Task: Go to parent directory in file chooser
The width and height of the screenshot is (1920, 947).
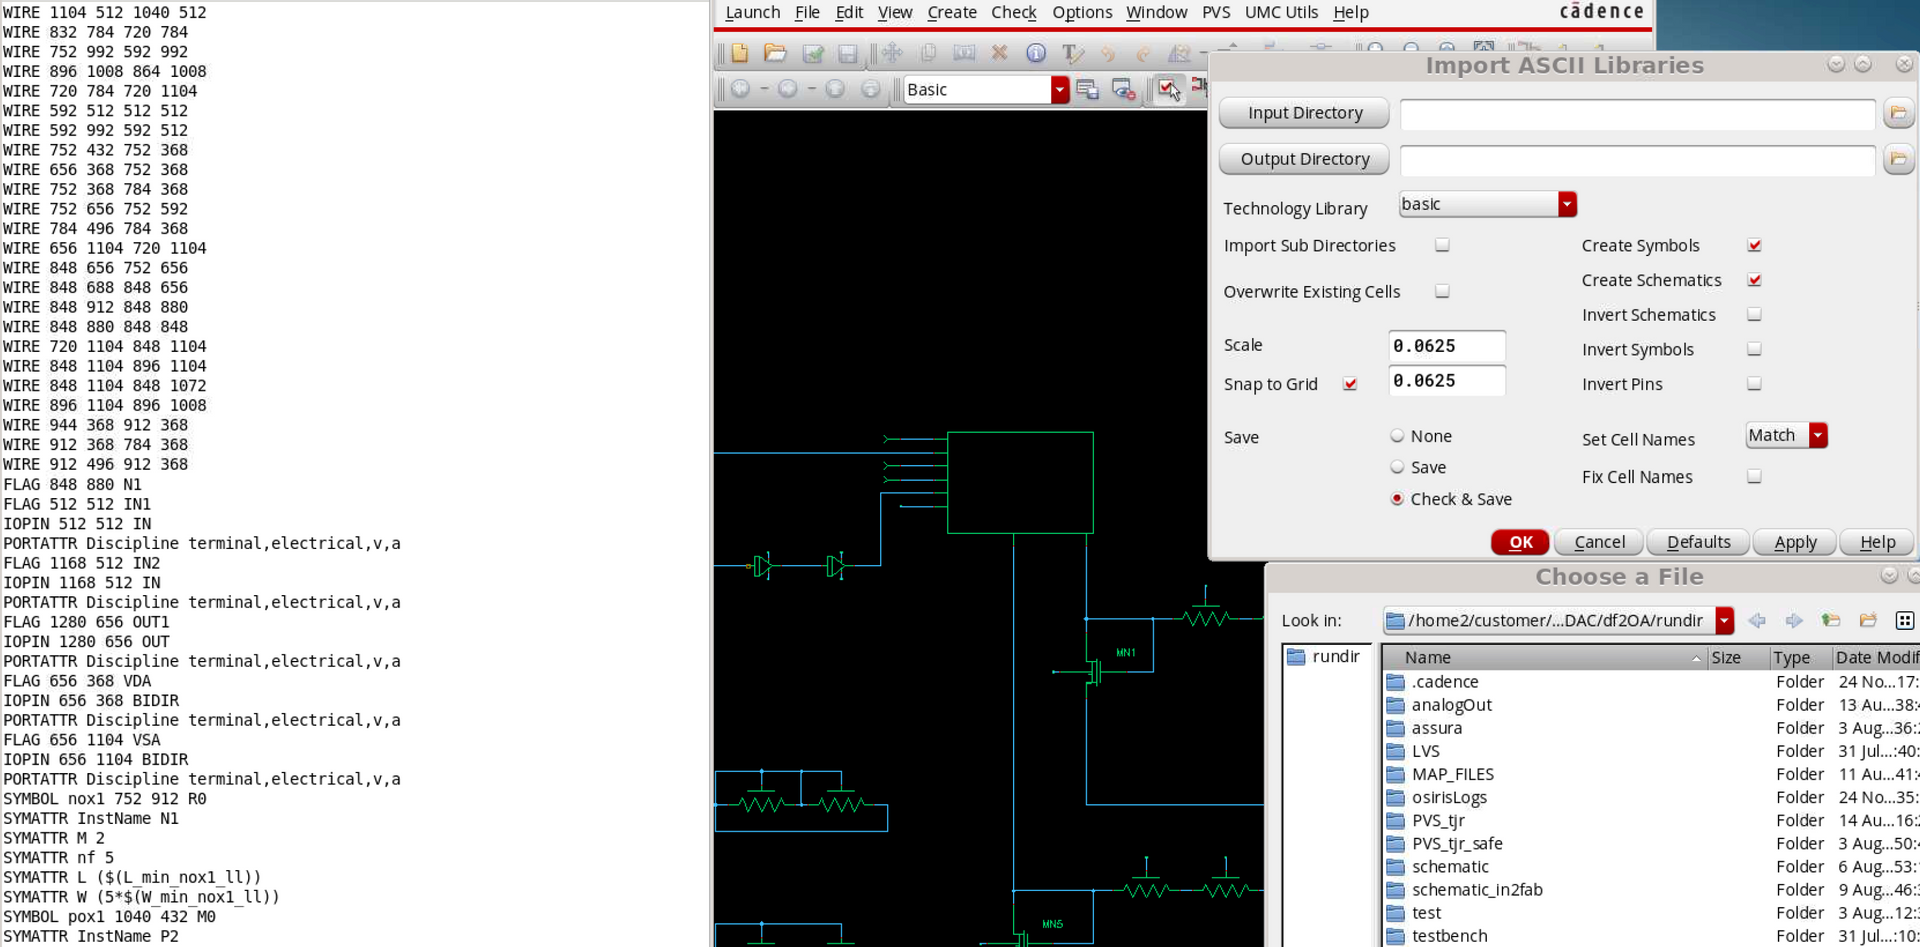Action: tap(1831, 621)
